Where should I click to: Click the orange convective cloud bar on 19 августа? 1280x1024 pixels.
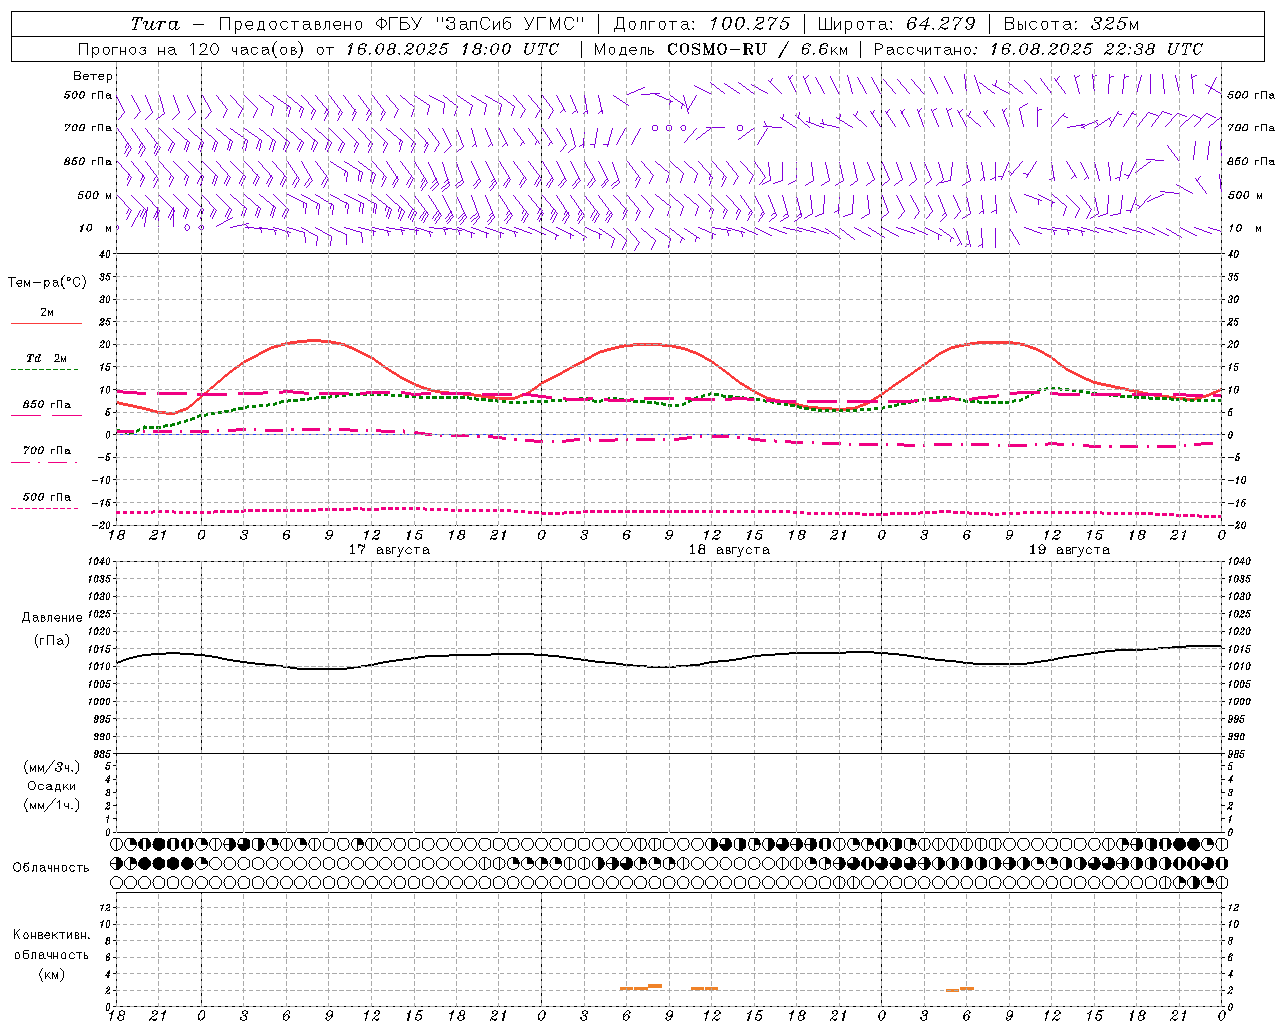coord(960,989)
